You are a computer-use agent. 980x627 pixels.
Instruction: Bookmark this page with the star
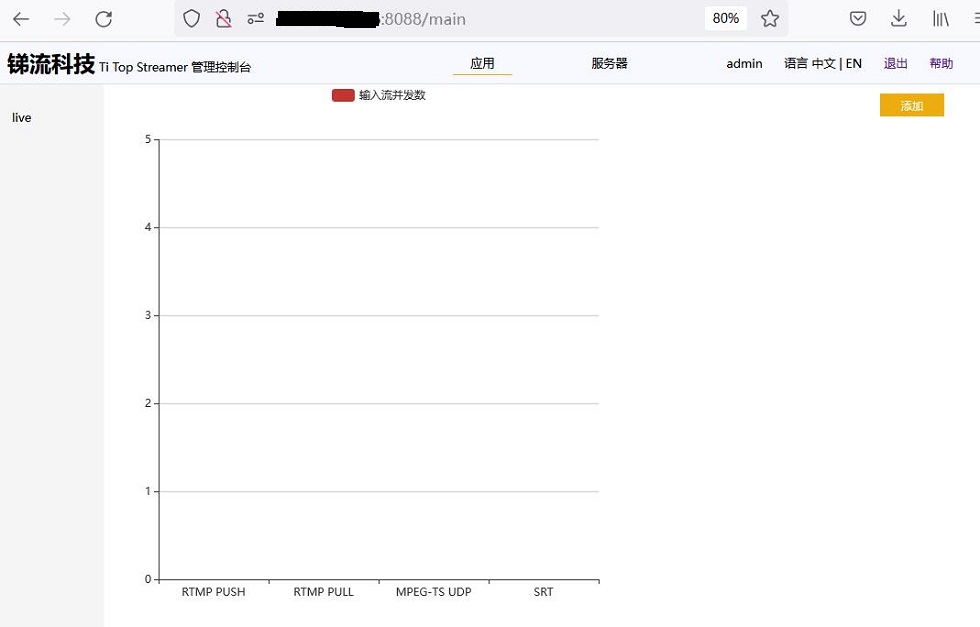pos(770,19)
